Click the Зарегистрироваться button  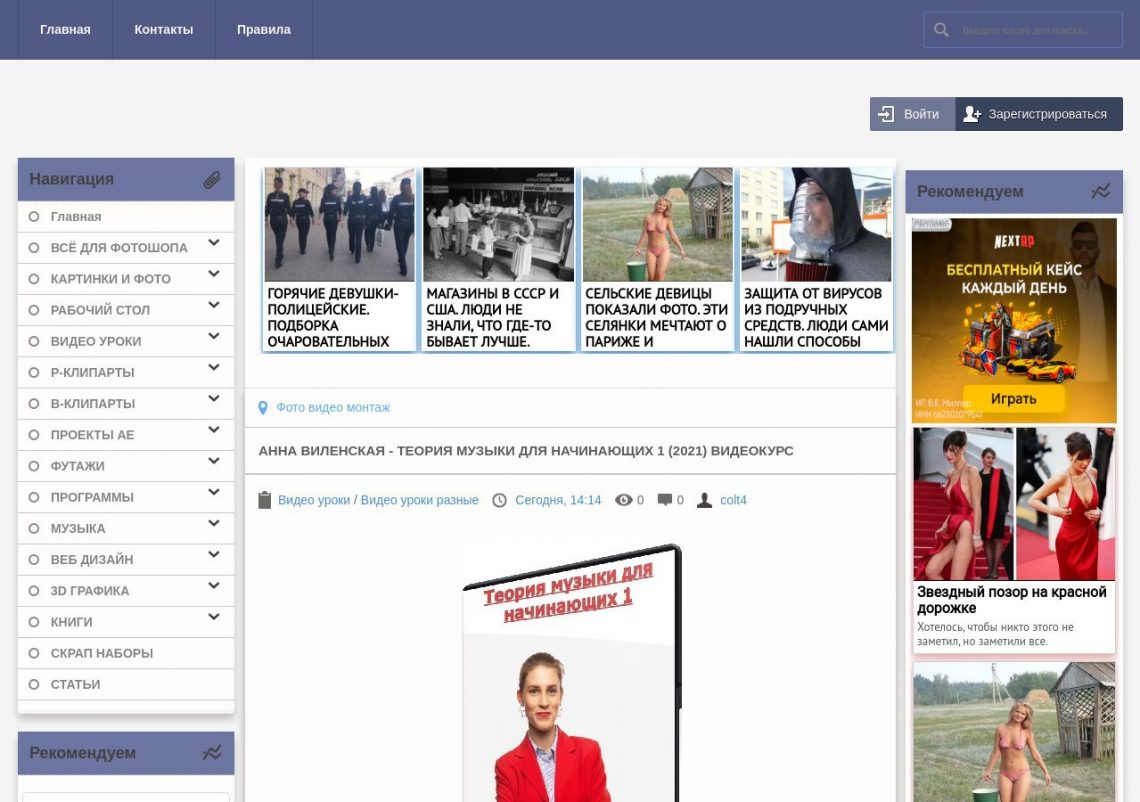coord(1038,114)
